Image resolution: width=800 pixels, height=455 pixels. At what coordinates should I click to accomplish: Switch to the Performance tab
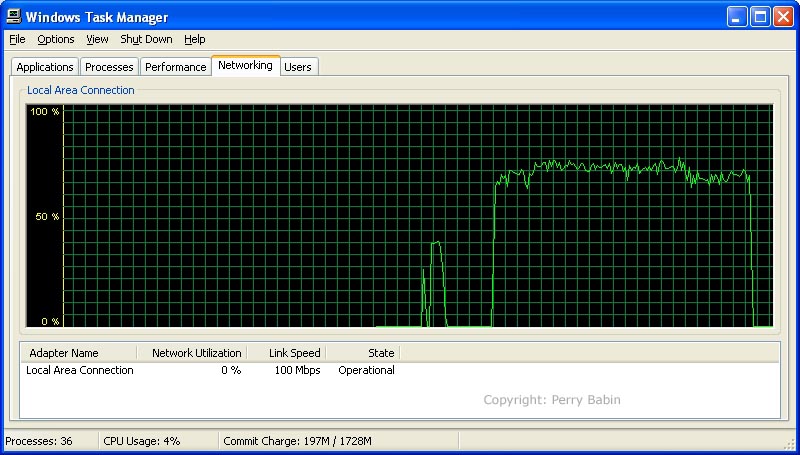176,67
